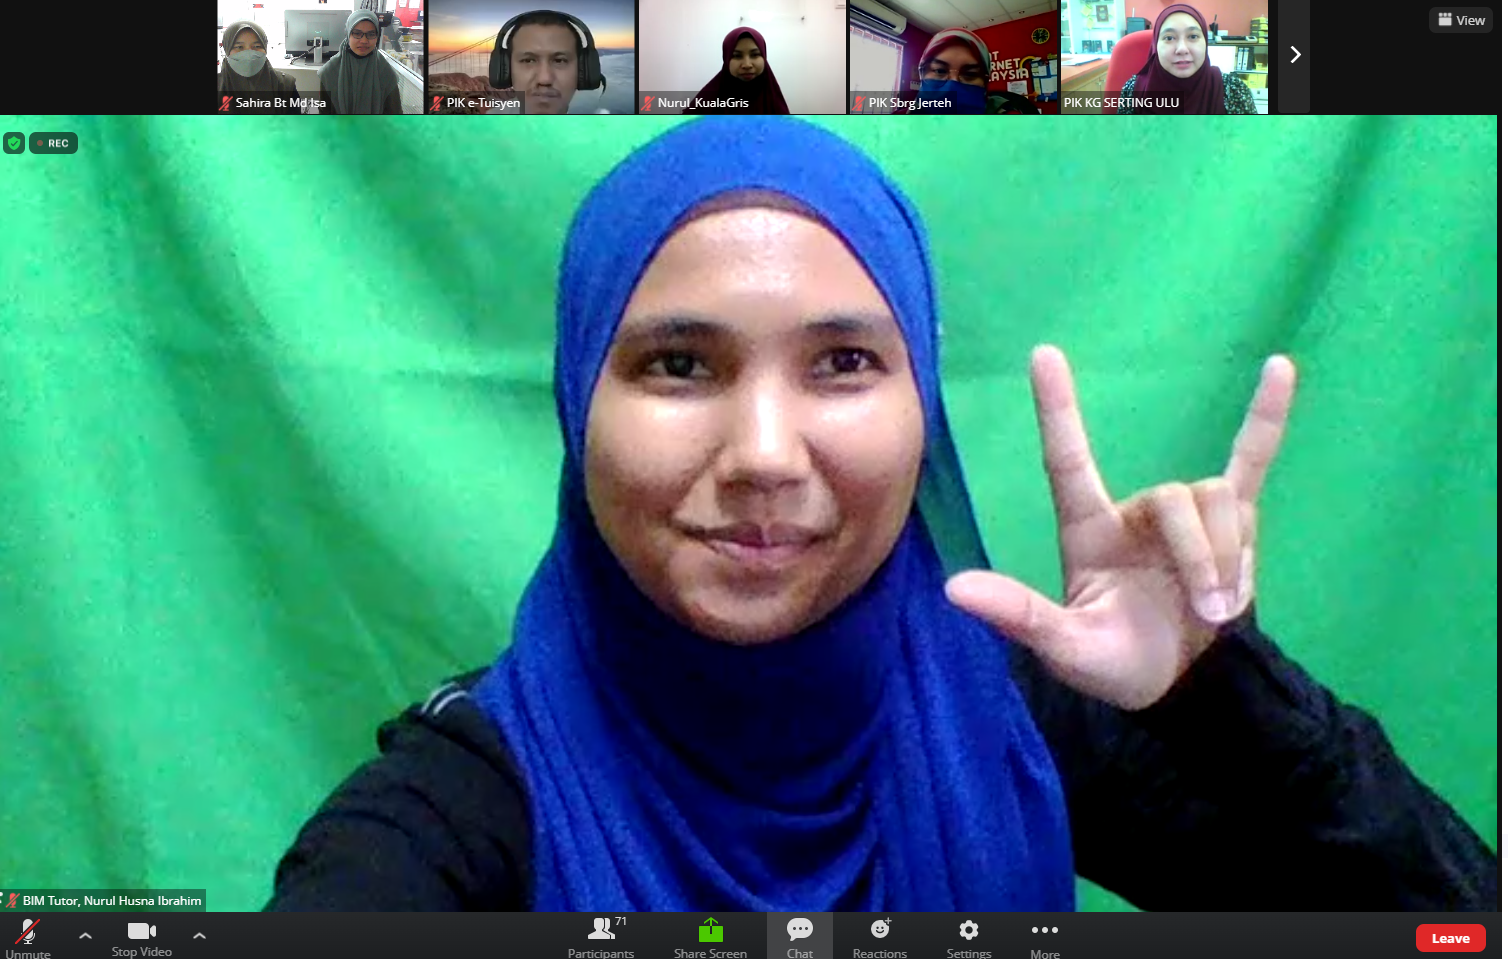Expand audio options arrow next to Unmute

[x=85, y=936]
